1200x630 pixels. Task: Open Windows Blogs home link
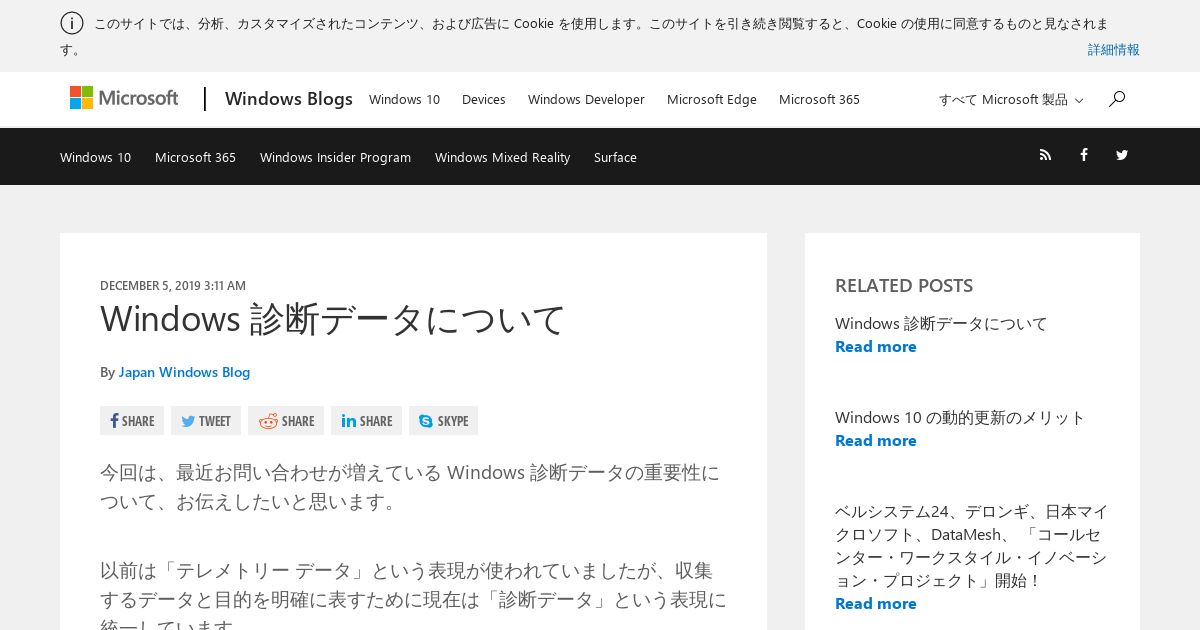tap(289, 99)
